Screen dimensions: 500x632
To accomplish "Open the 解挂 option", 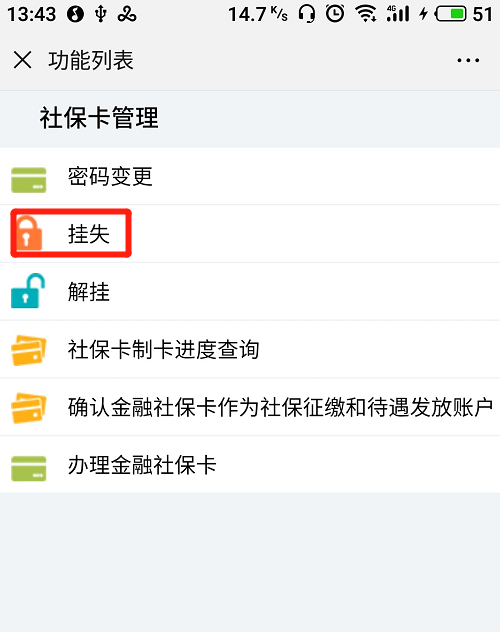I will [250, 291].
